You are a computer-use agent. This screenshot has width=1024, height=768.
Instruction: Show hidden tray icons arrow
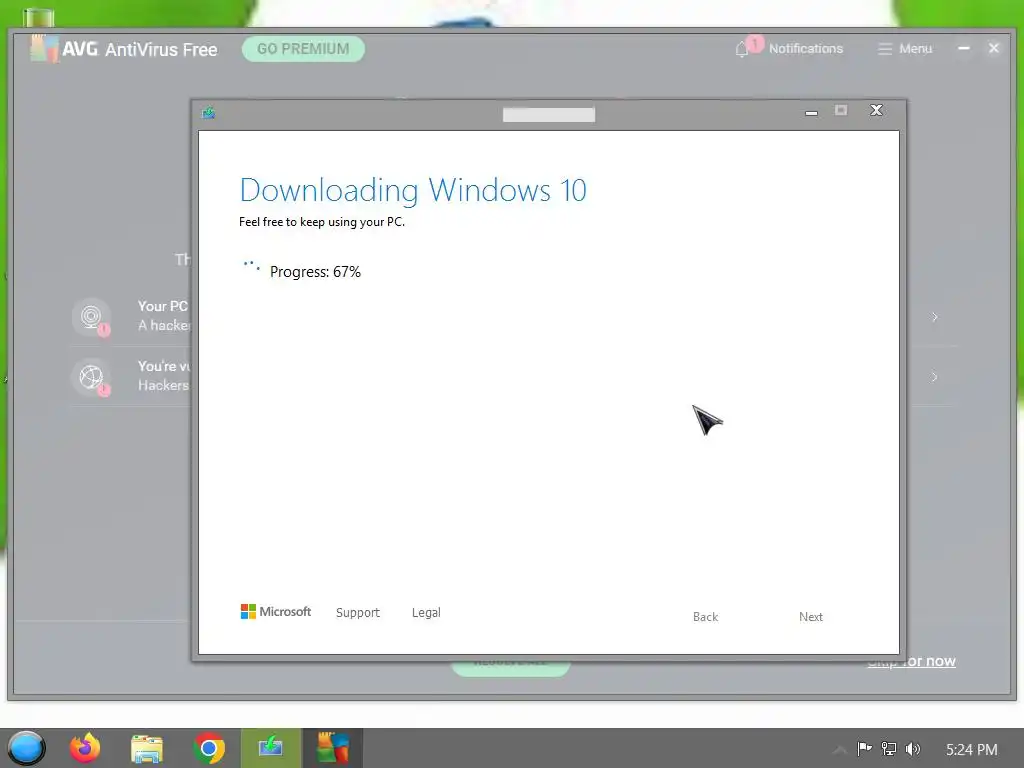point(840,749)
